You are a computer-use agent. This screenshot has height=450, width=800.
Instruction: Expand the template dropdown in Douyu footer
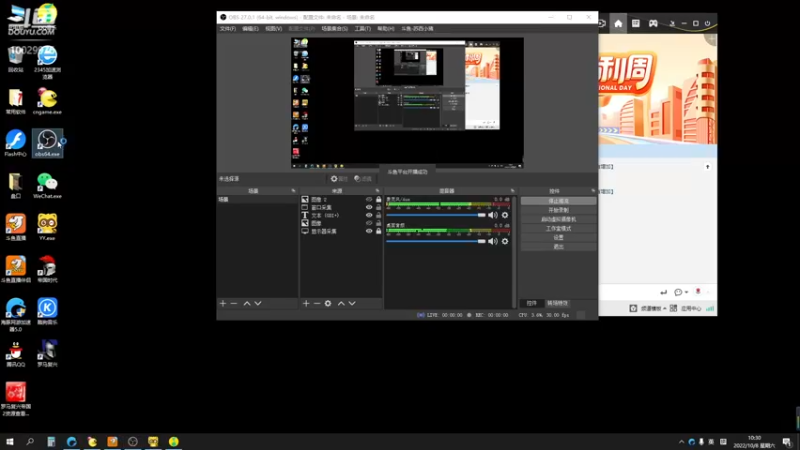point(664,308)
